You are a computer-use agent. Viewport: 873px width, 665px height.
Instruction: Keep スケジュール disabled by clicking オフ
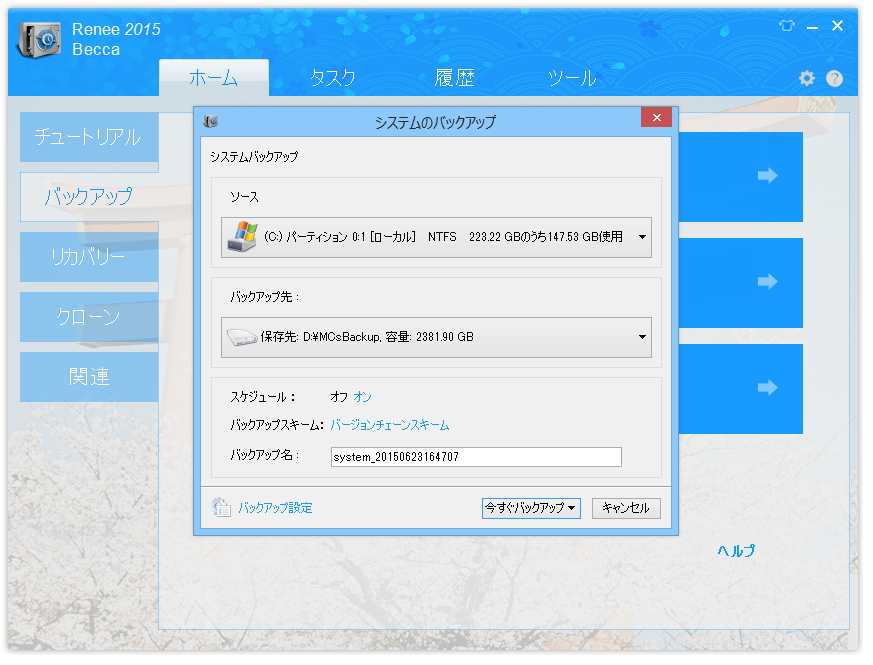[339, 396]
